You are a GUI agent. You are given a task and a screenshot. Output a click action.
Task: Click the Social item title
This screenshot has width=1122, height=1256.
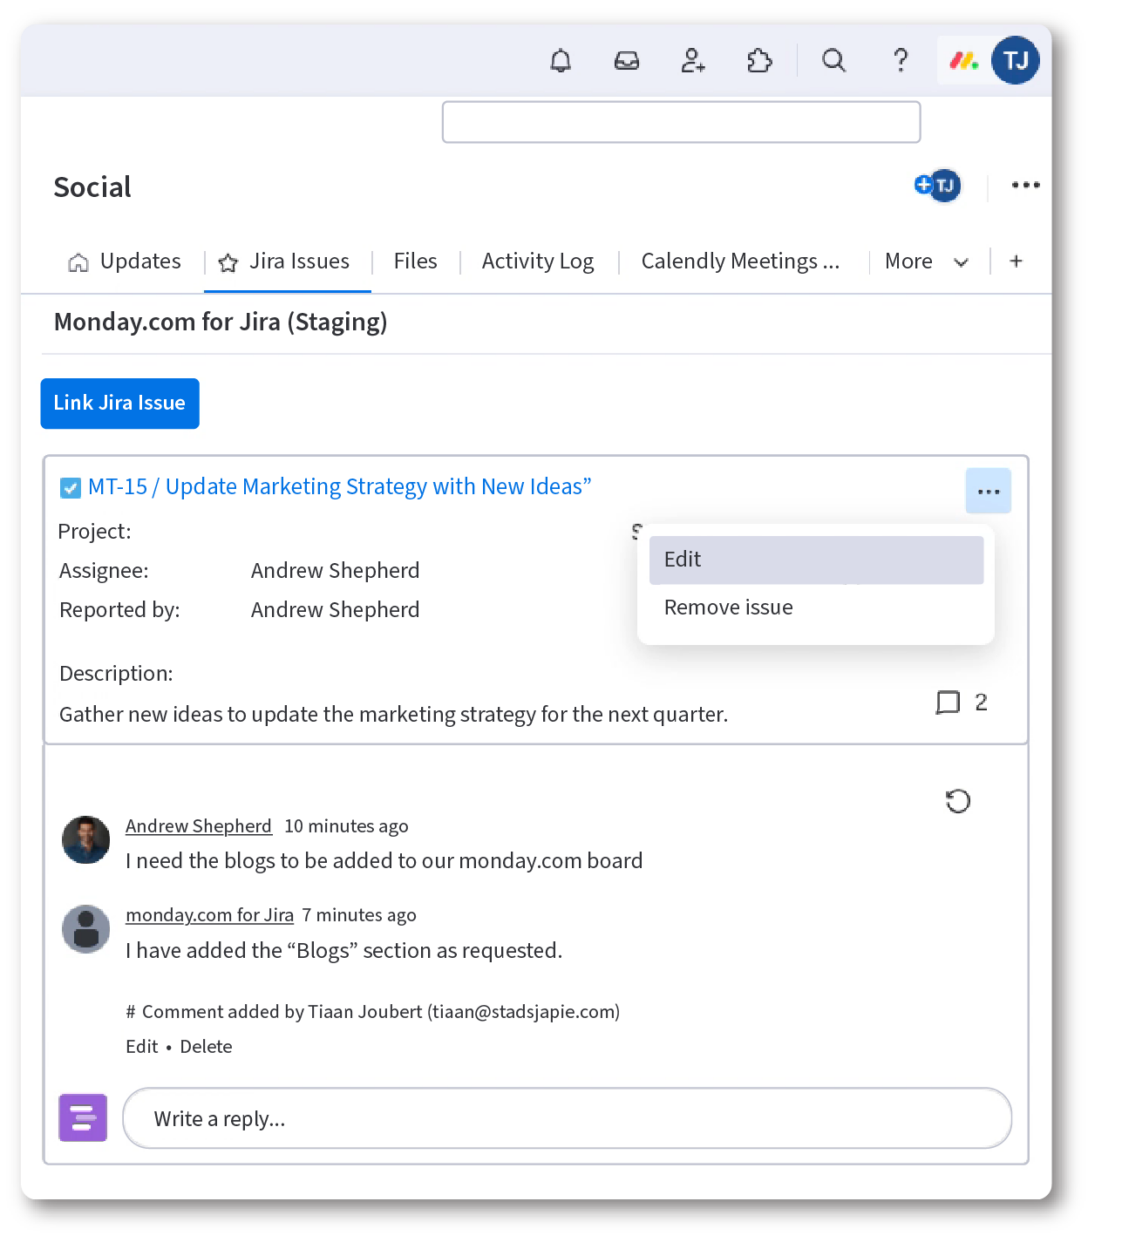pos(92,187)
